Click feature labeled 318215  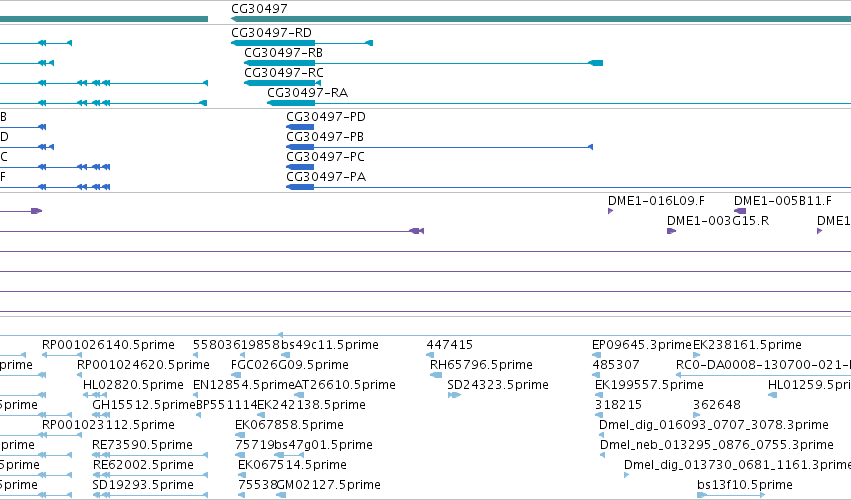pos(618,405)
